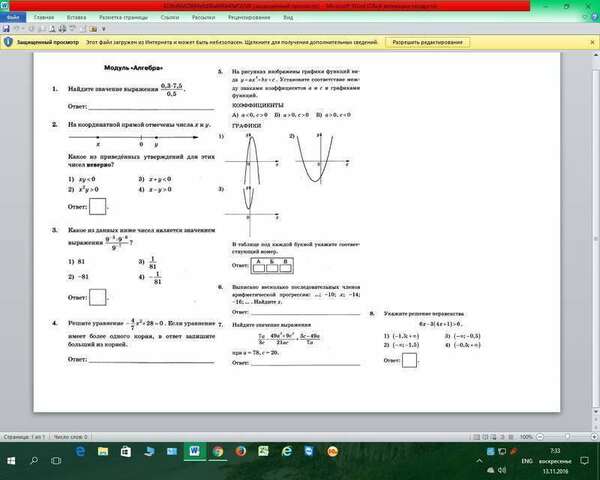The width and height of the screenshot is (600, 480).
Task: Open the orange round app on taskbar
Action: (333, 452)
